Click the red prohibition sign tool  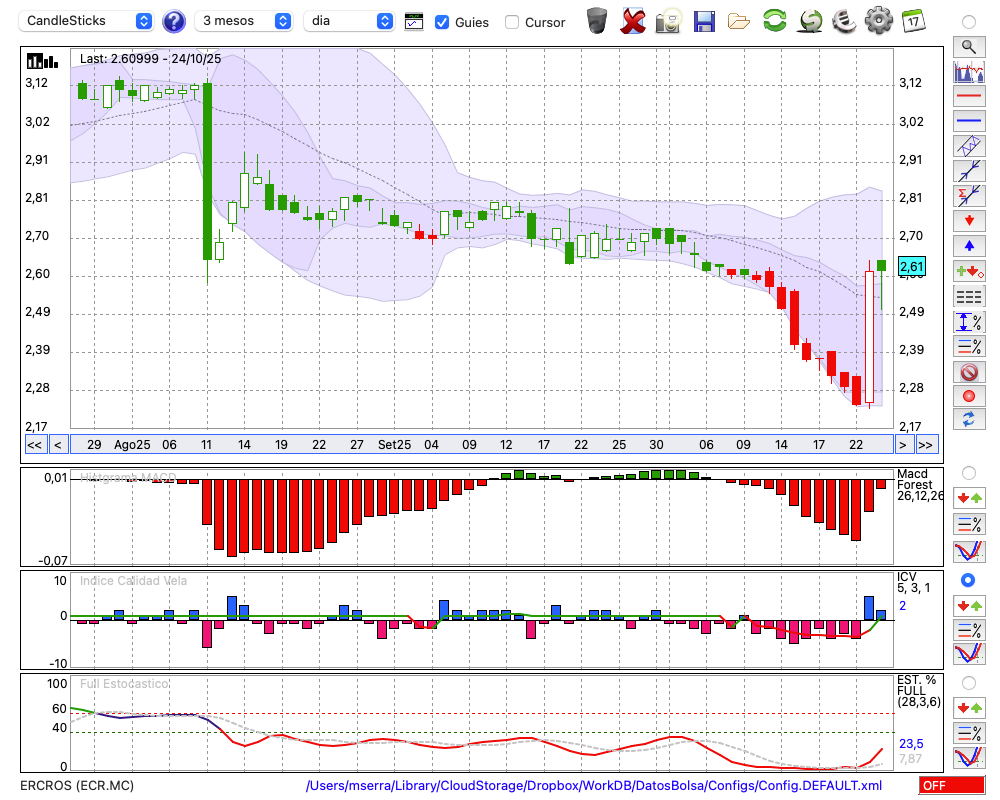[x=968, y=372]
